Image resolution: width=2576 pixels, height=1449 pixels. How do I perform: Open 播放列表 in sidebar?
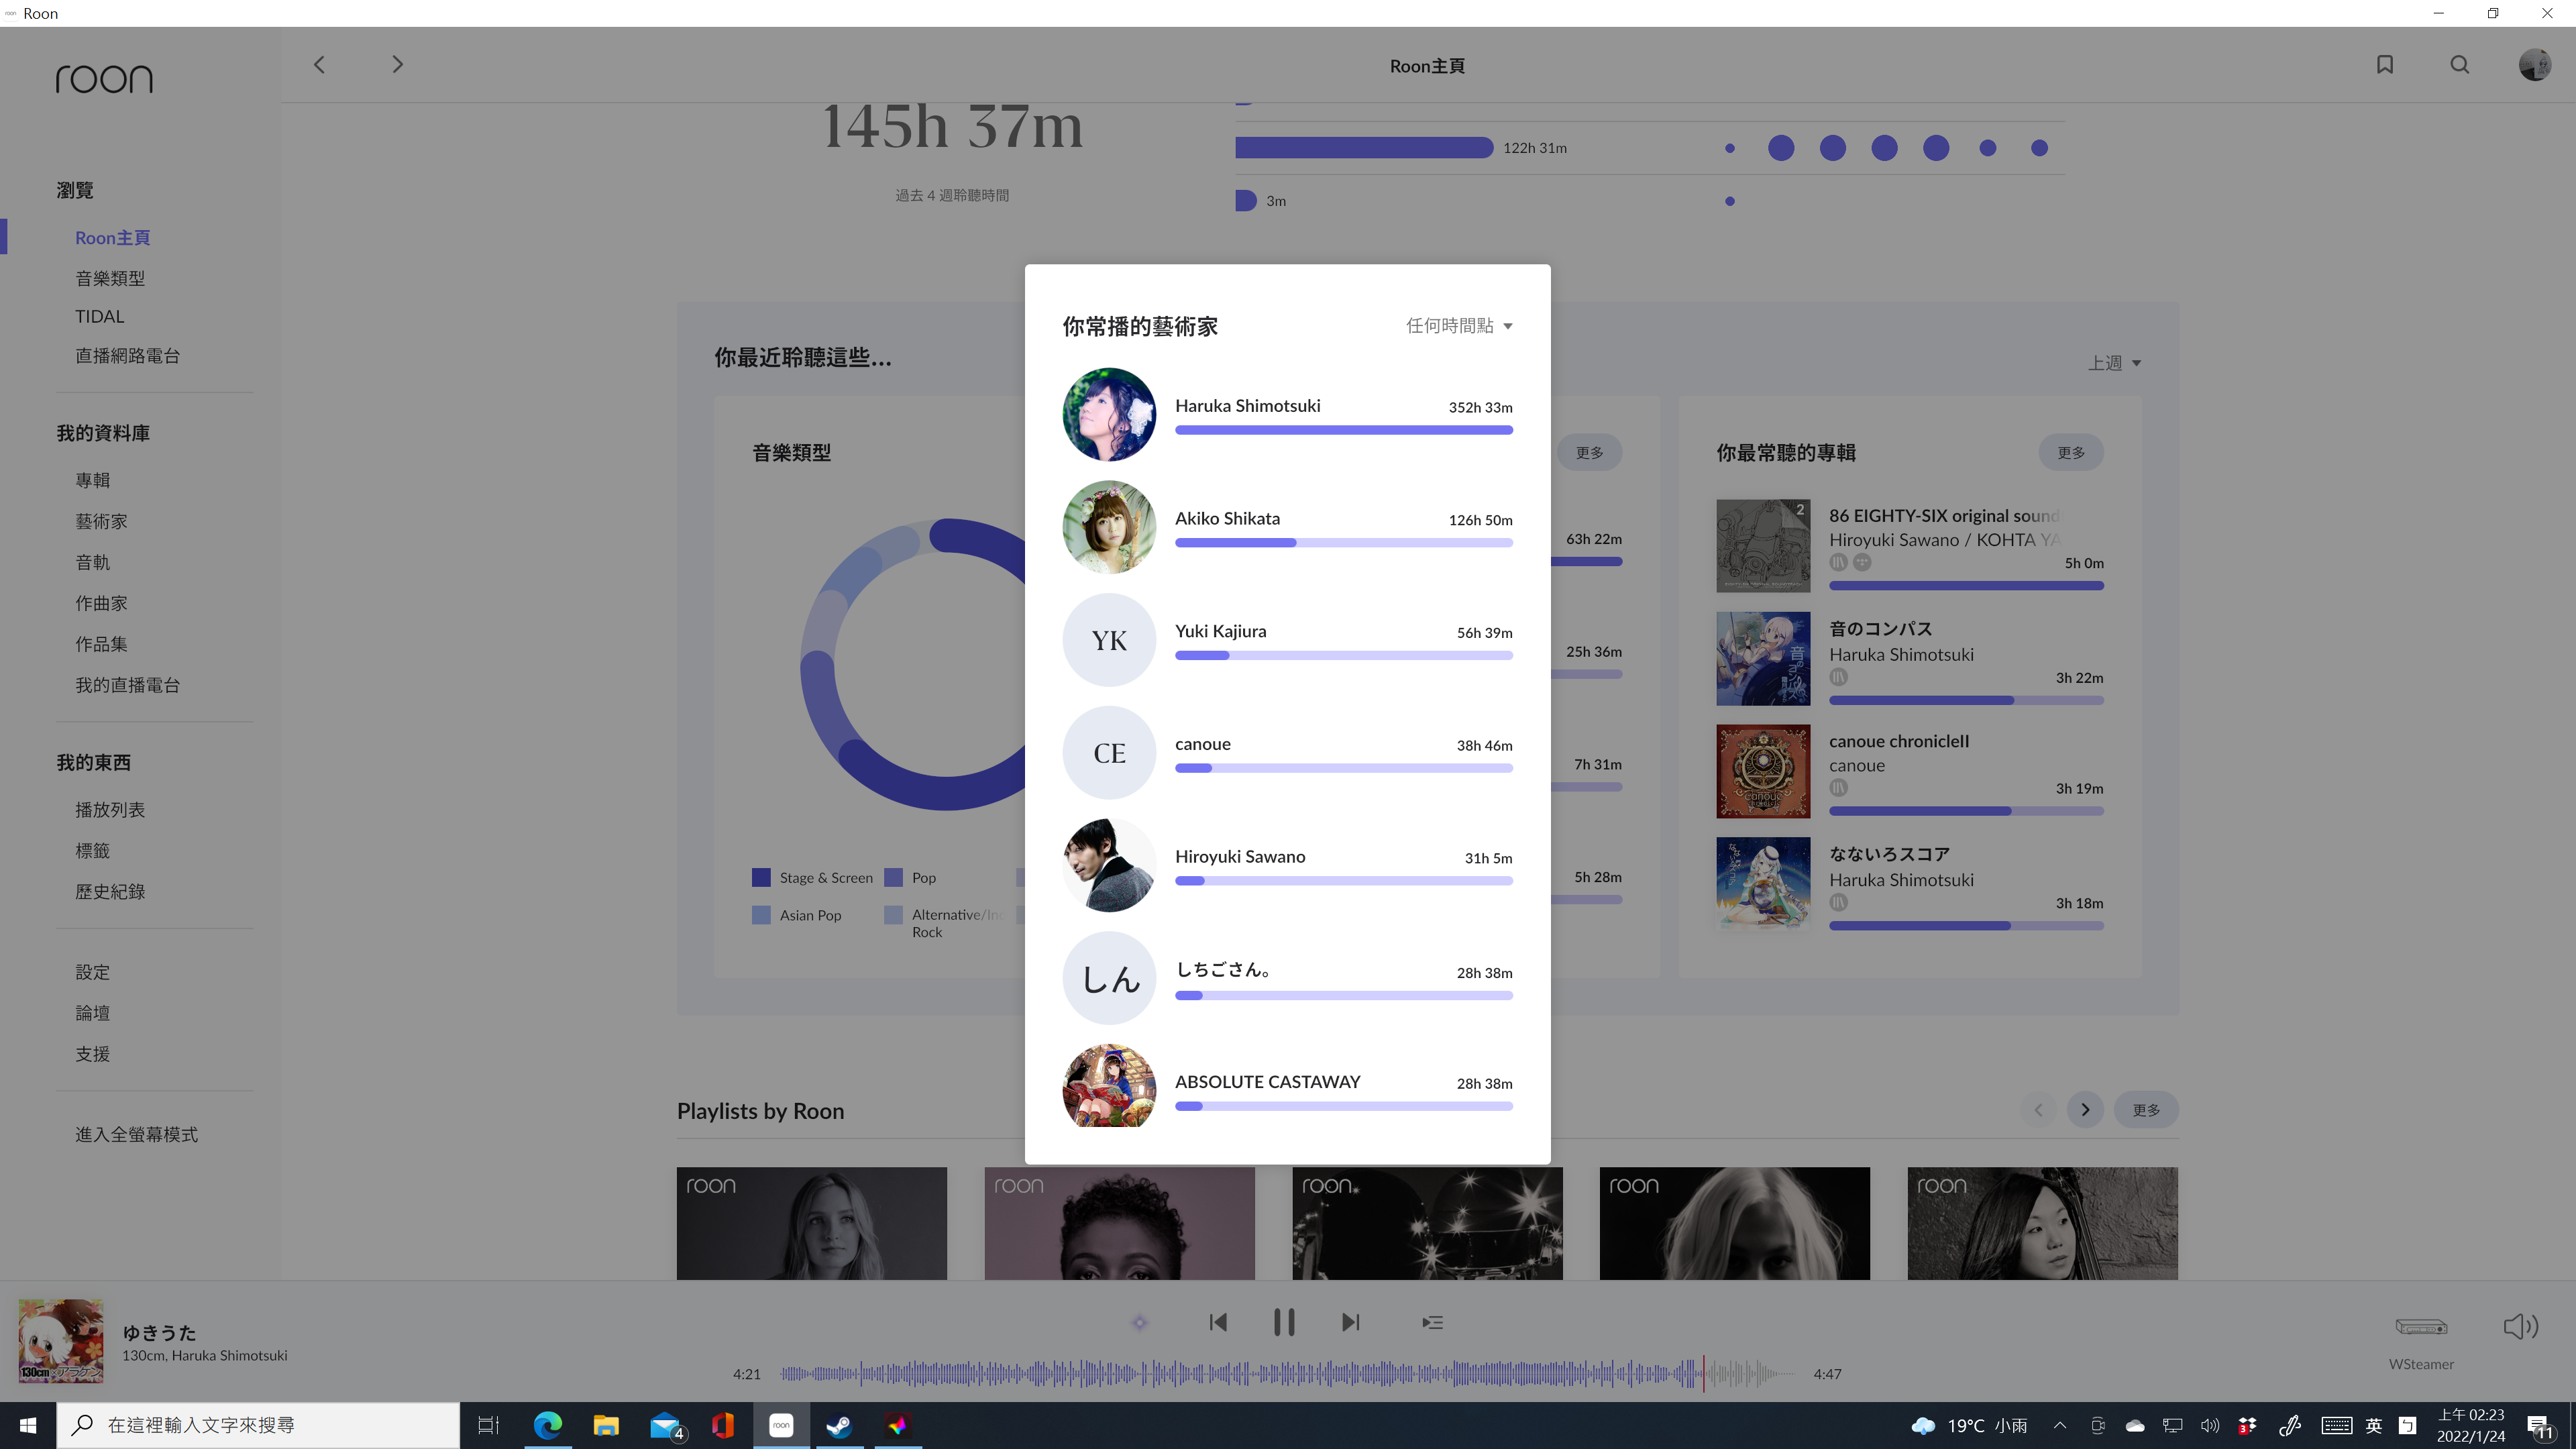[x=110, y=810]
